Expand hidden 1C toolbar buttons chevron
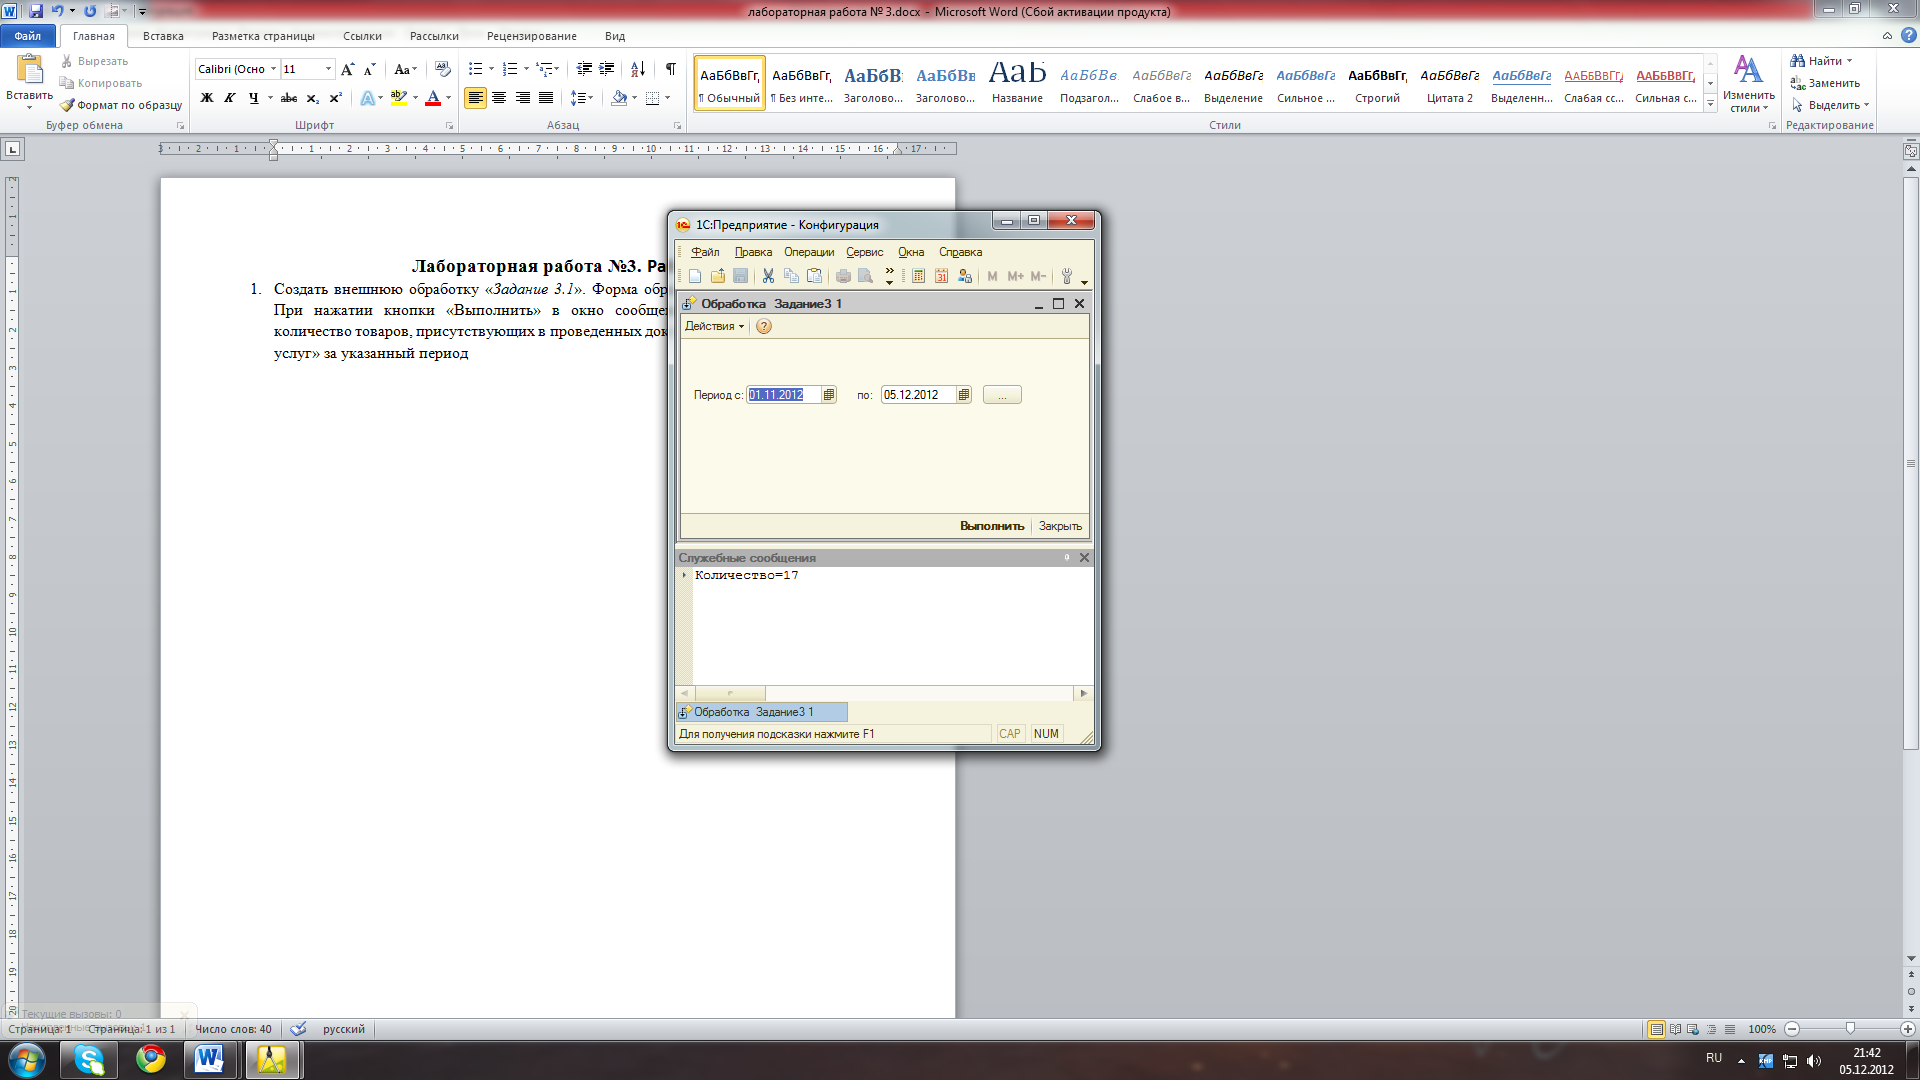The image size is (1920, 1080). (889, 276)
